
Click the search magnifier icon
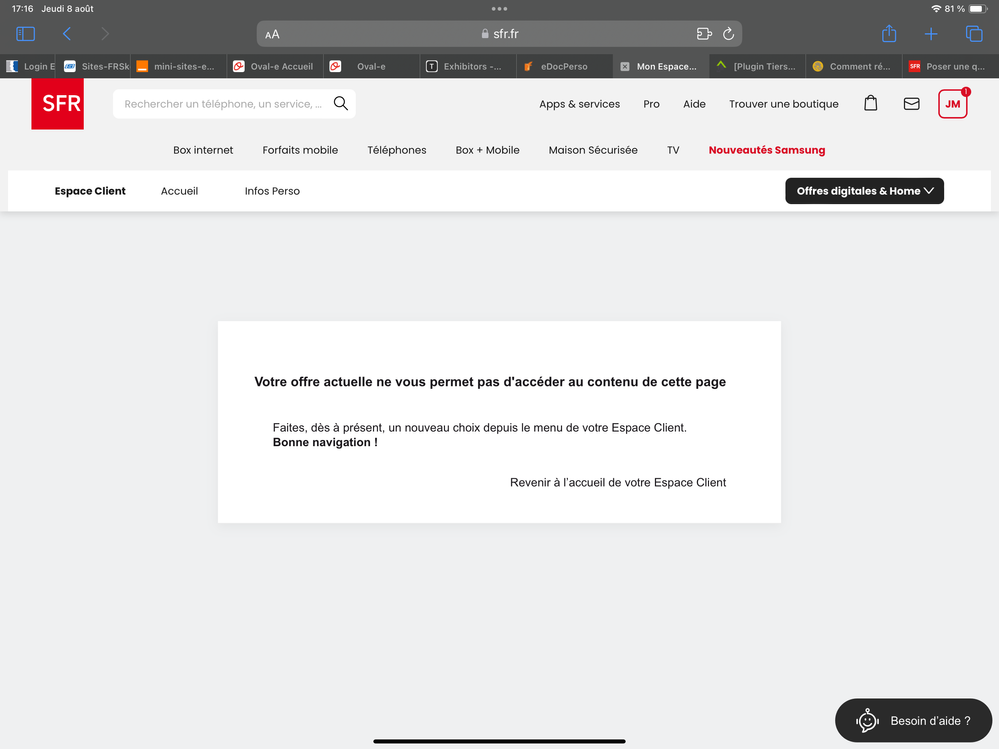[x=341, y=103]
